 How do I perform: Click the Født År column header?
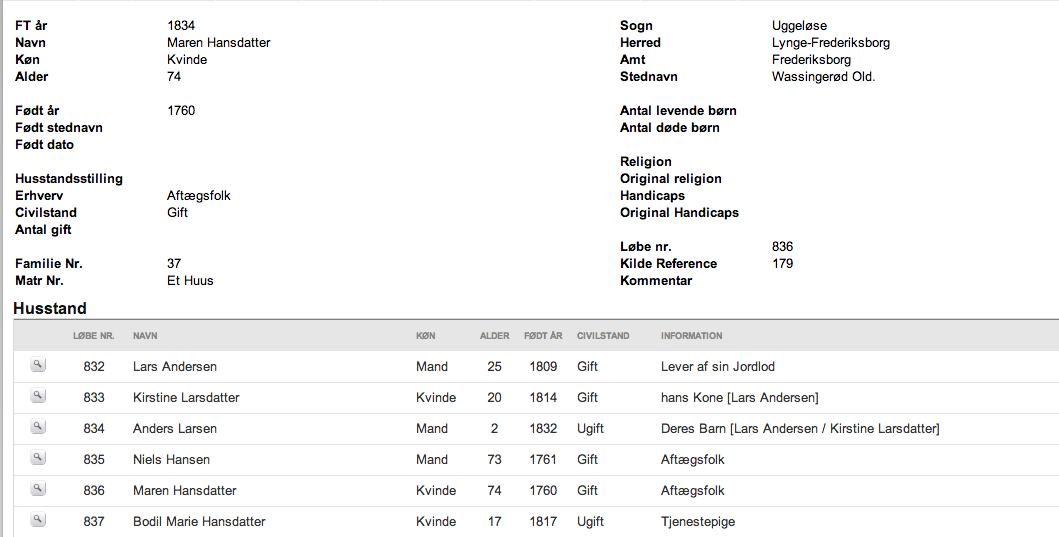(543, 336)
